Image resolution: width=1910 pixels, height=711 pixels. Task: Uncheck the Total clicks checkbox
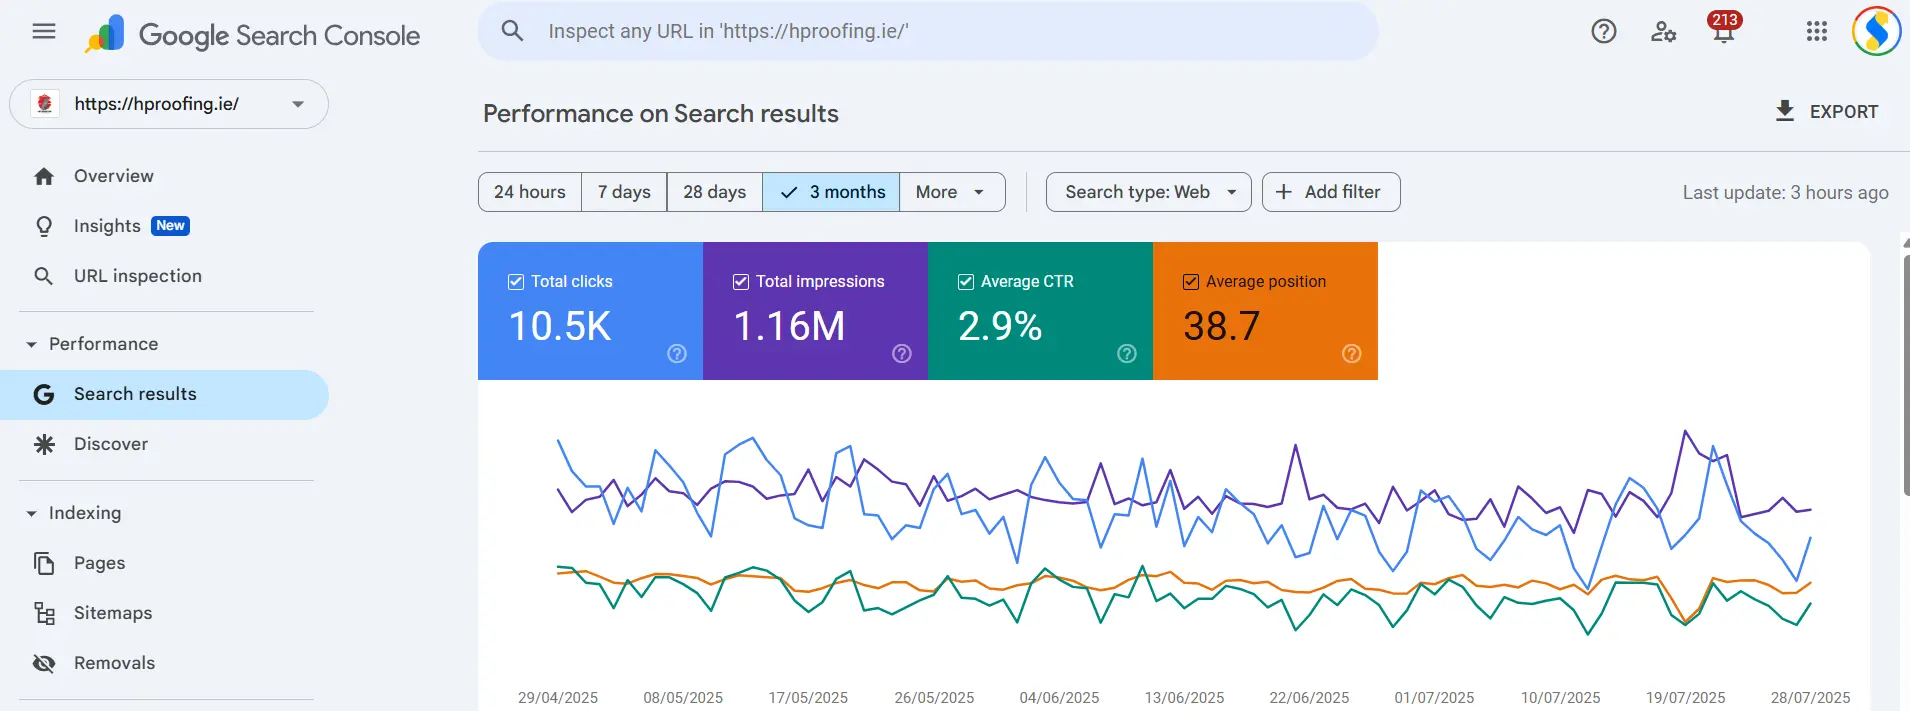(x=516, y=282)
